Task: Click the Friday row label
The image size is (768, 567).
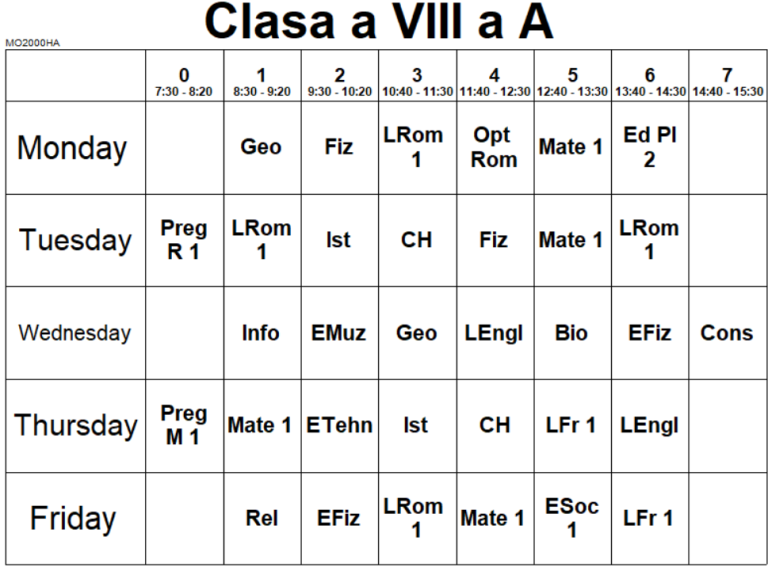Action: pyautogui.click(x=73, y=519)
